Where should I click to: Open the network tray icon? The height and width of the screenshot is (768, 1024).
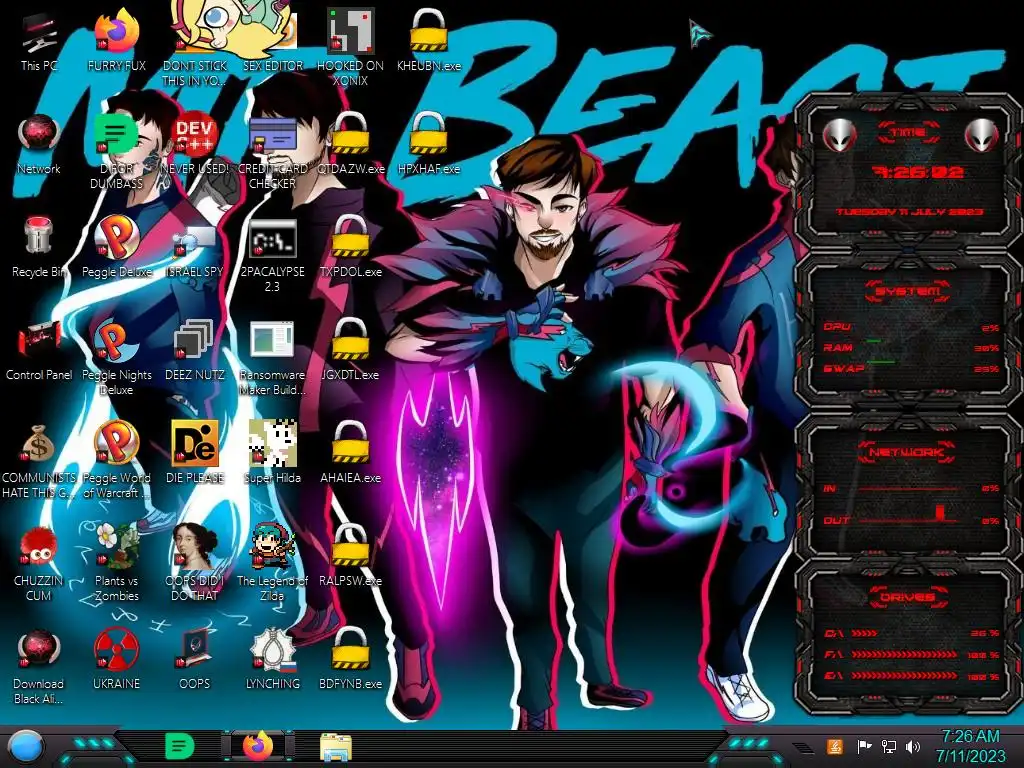coord(889,746)
